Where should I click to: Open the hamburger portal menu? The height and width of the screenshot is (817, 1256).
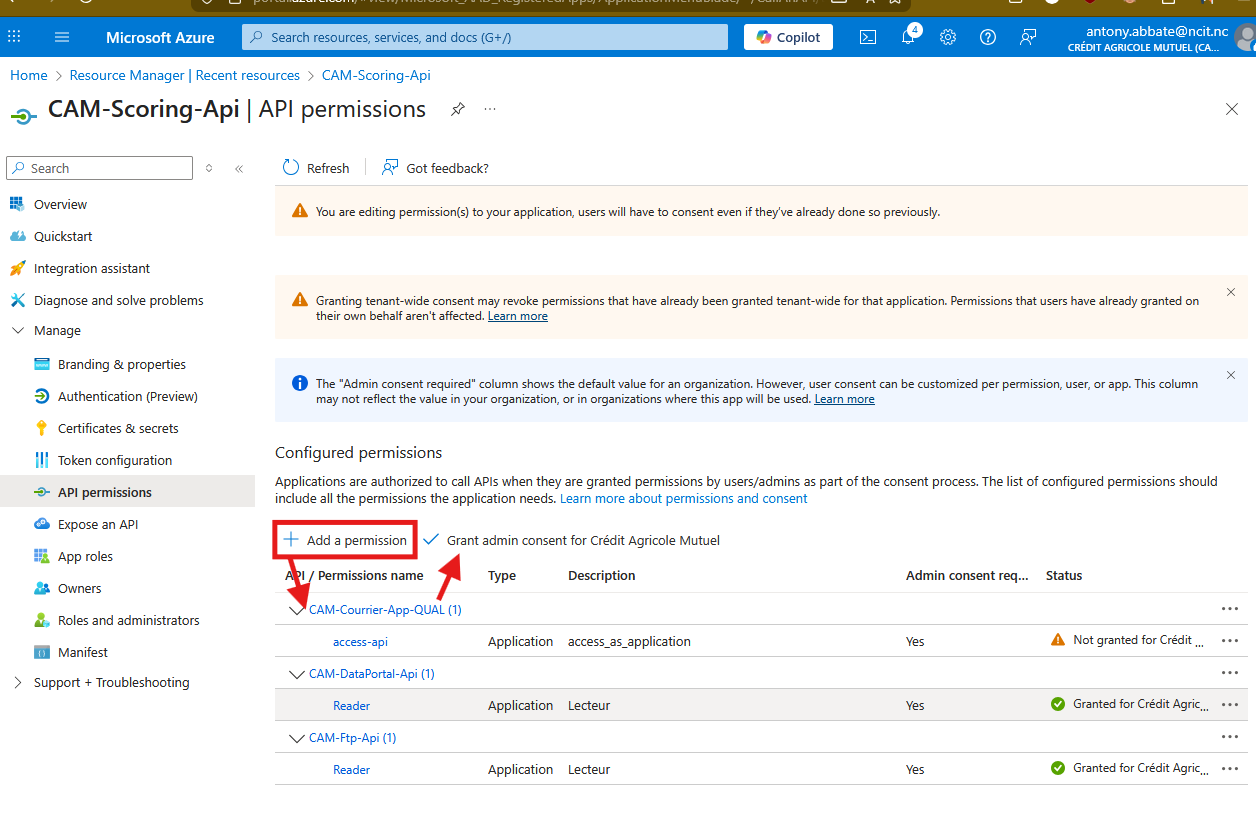(62, 37)
